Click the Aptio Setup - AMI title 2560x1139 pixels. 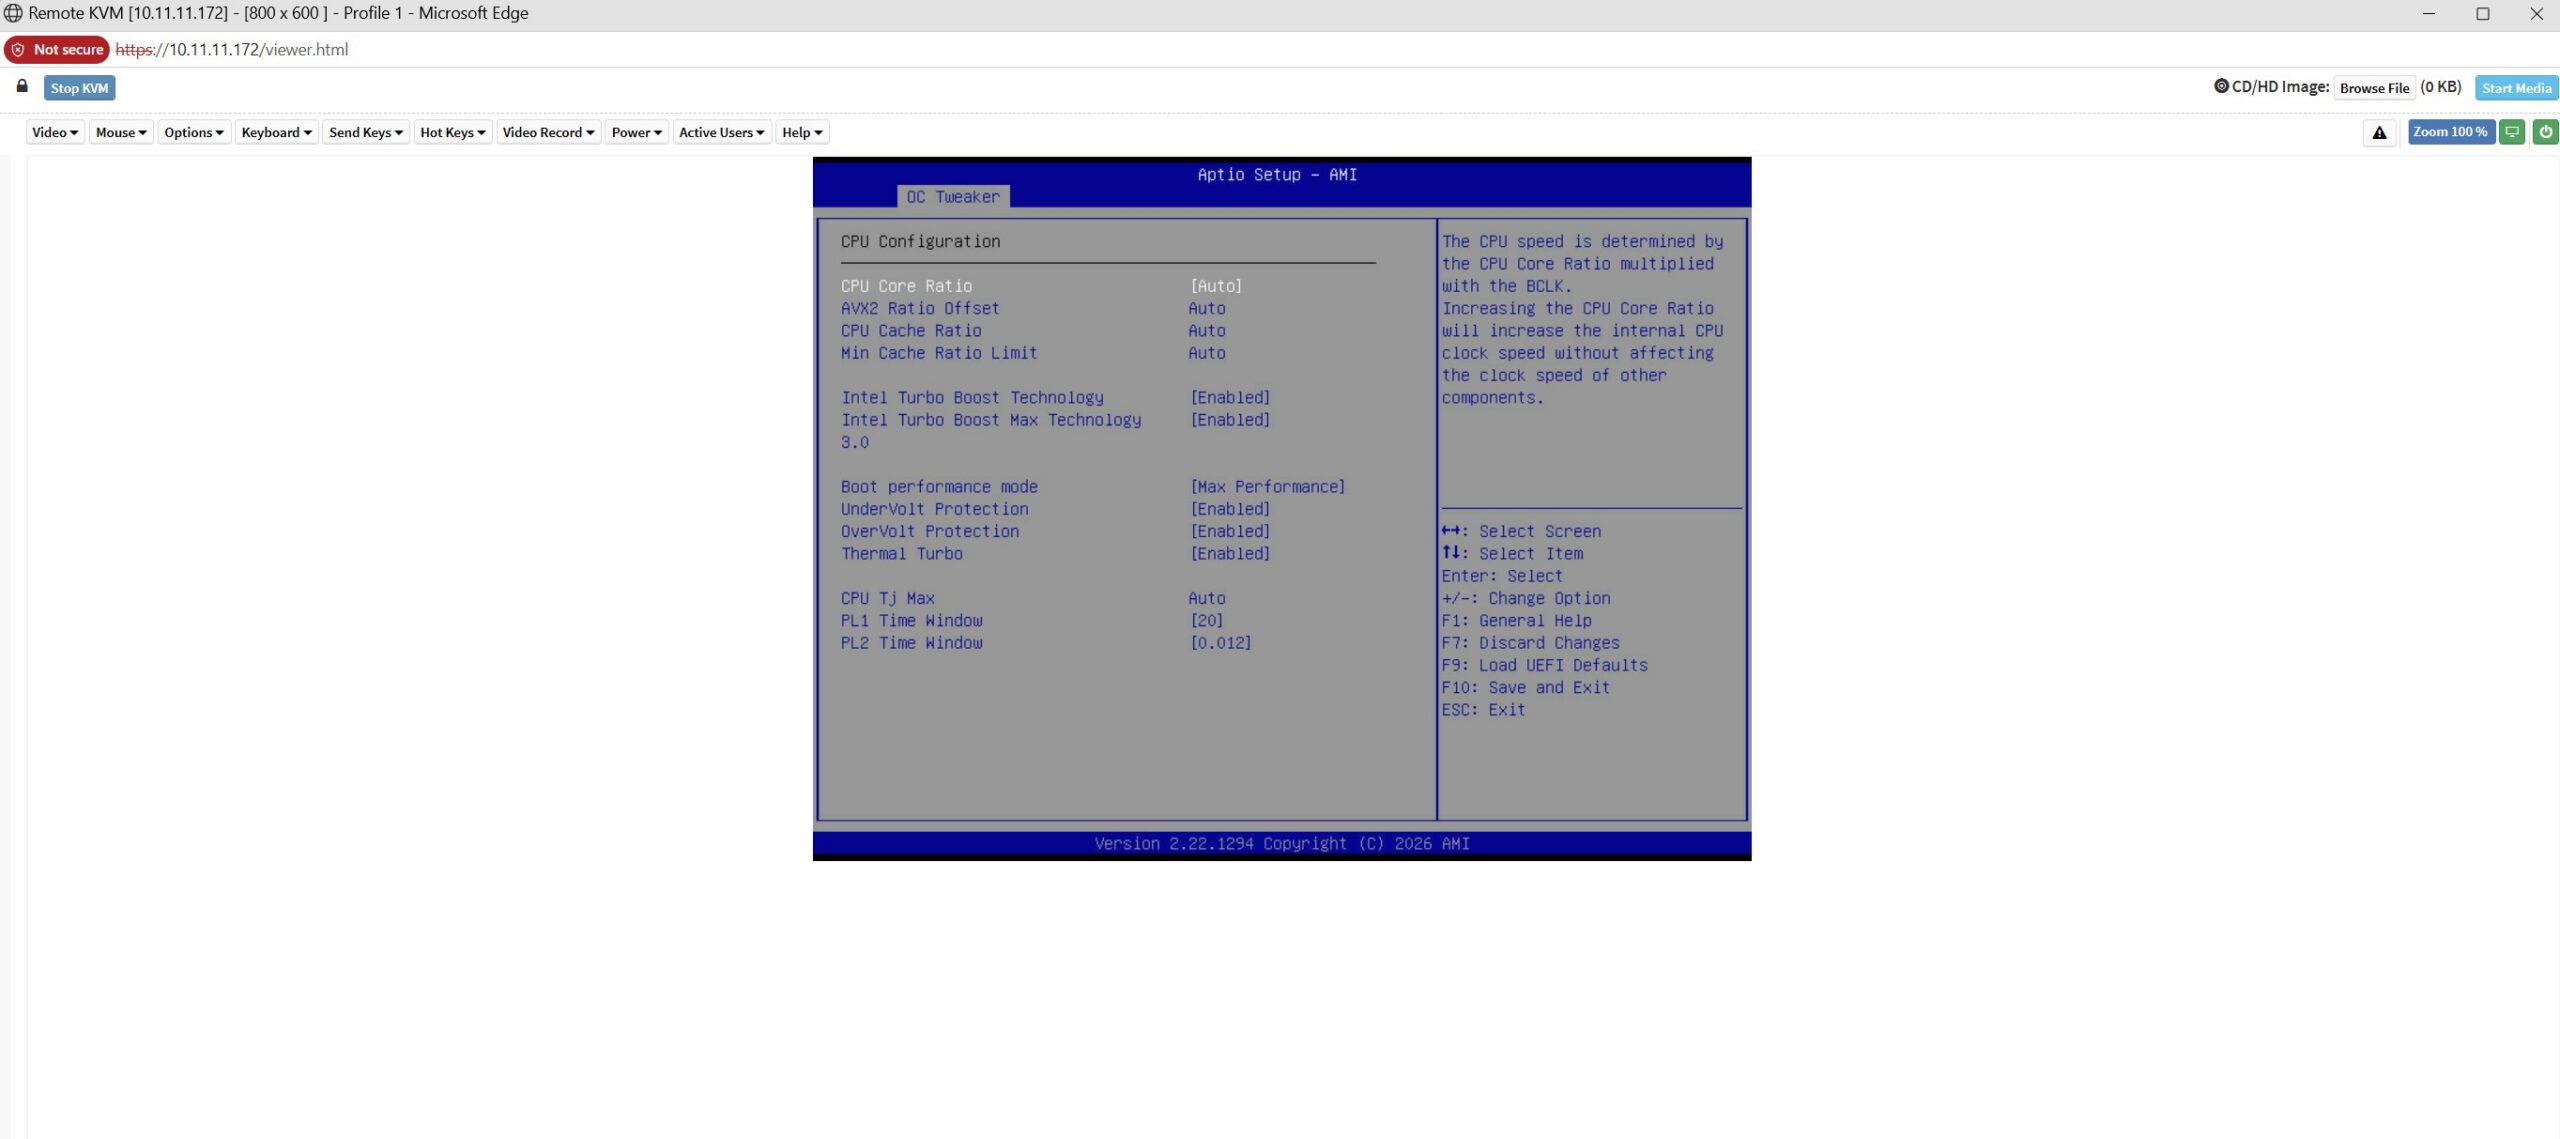tap(1277, 174)
